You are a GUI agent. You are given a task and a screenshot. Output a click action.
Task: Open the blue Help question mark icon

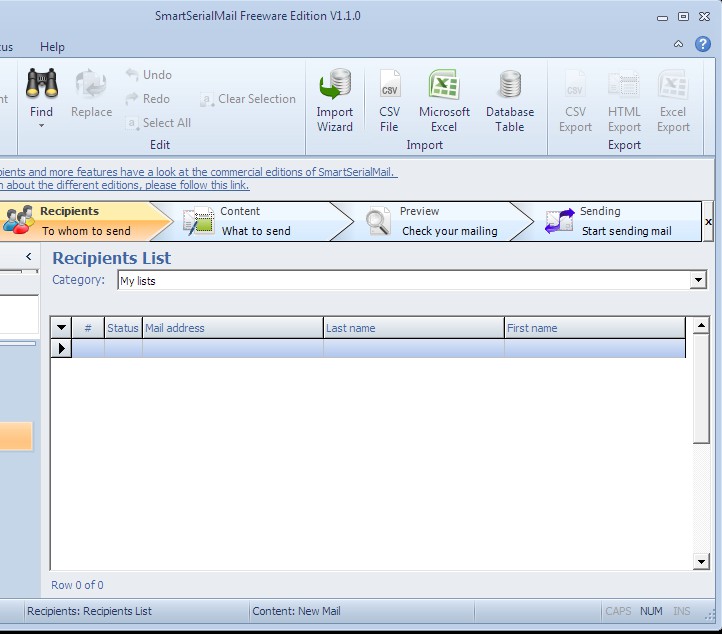tap(703, 45)
